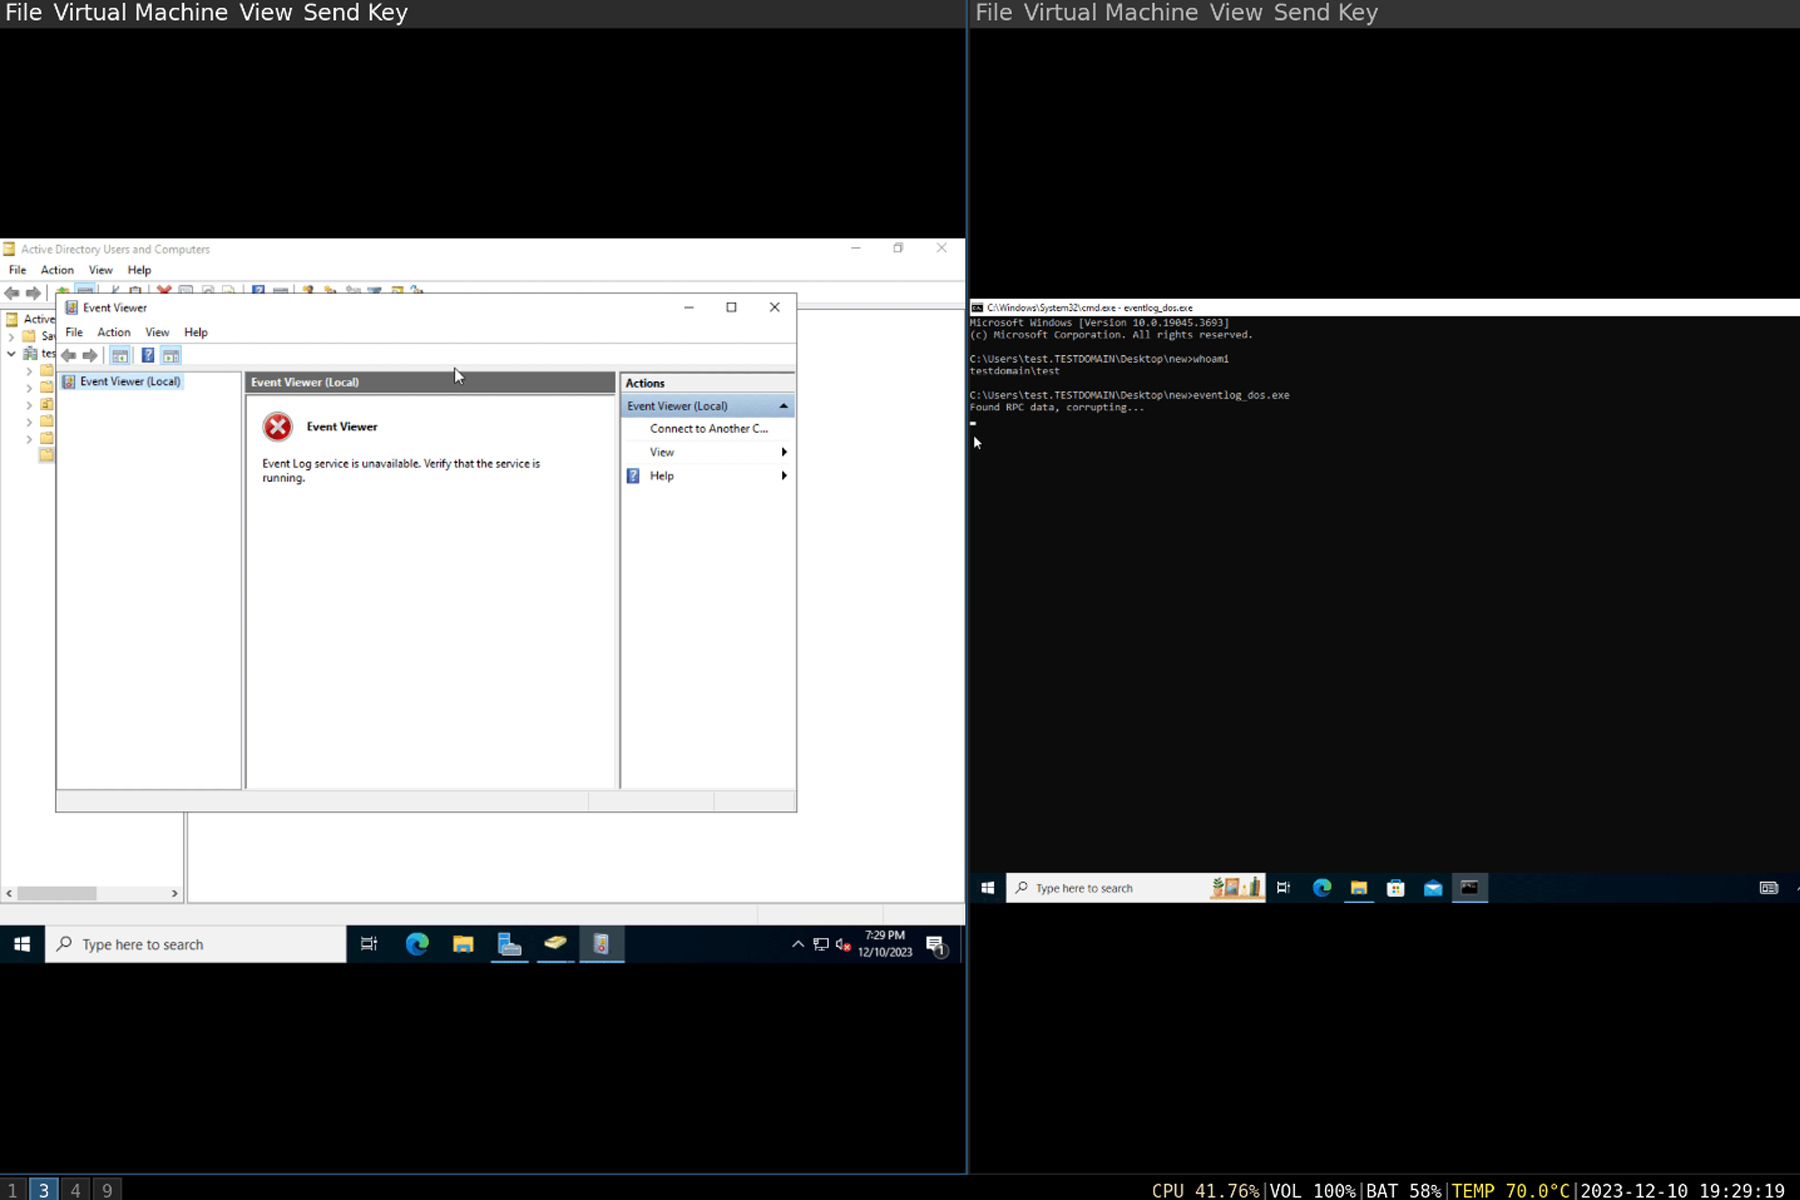Expand the 'Sa' folder node in AD tree
Screen dimensions: 1800x1200
tap(11, 337)
